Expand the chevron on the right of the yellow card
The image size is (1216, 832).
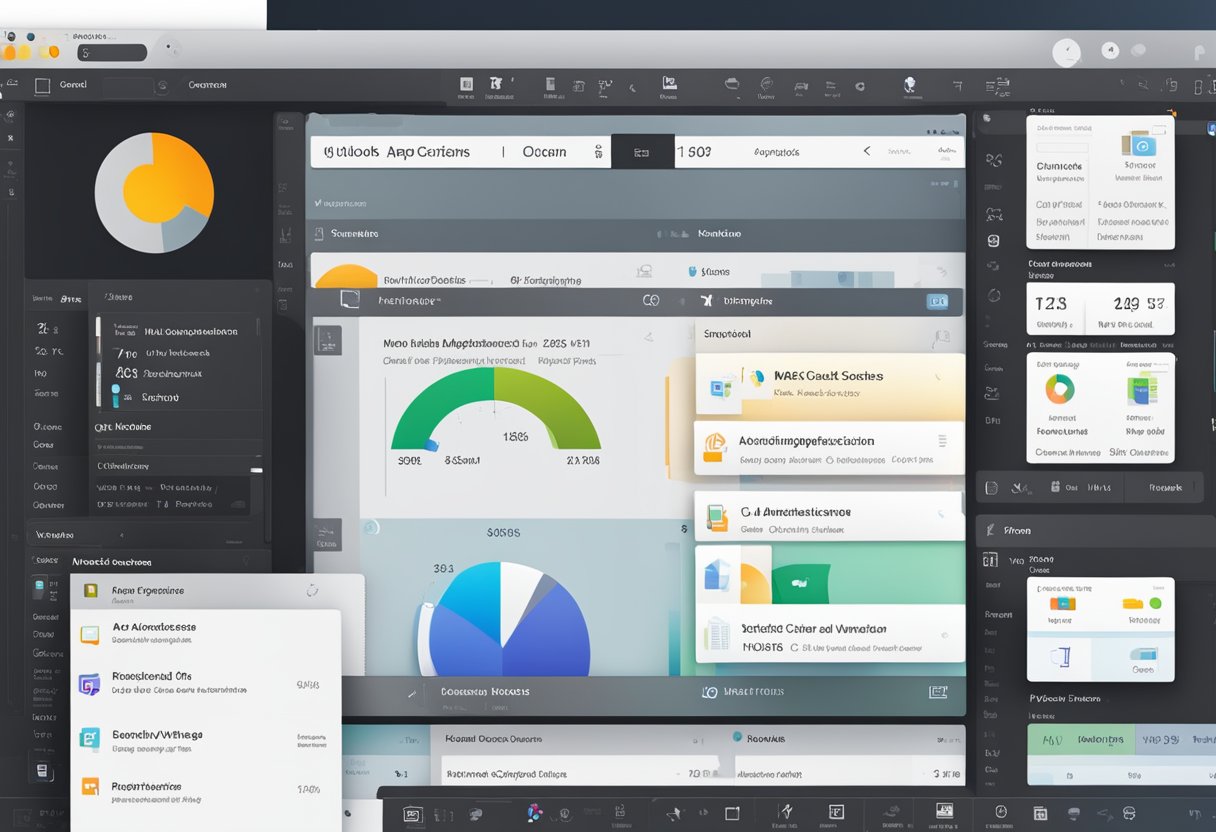tap(938, 377)
